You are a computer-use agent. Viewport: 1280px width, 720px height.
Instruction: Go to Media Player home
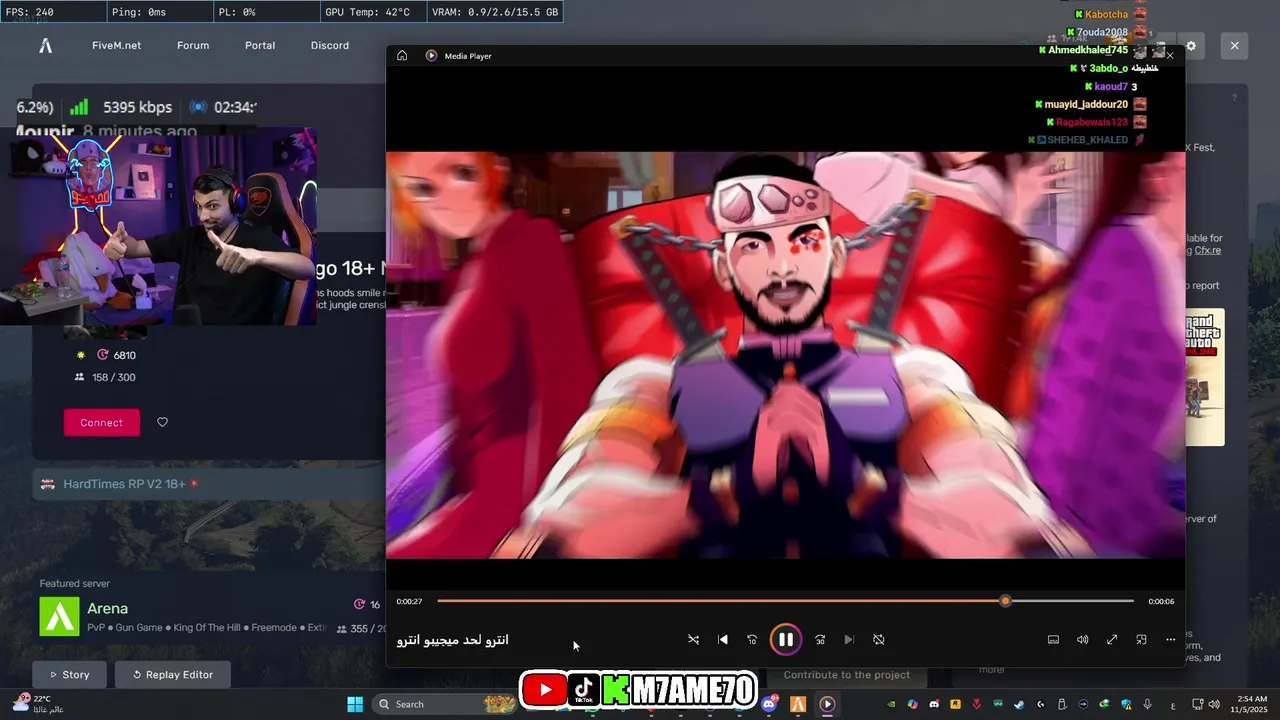[402, 56]
